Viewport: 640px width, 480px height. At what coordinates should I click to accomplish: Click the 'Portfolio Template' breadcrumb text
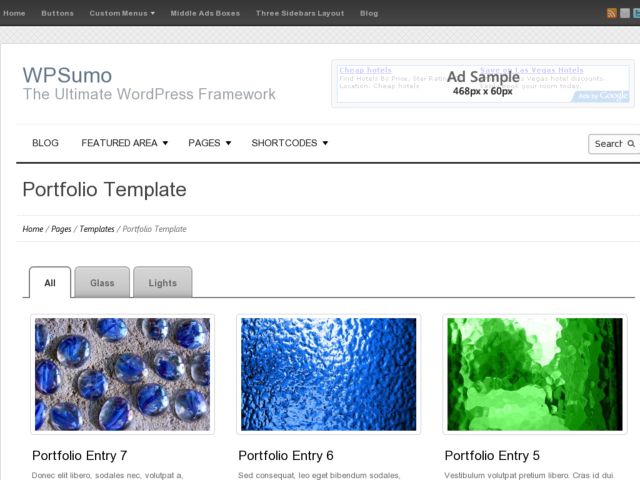(x=154, y=229)
